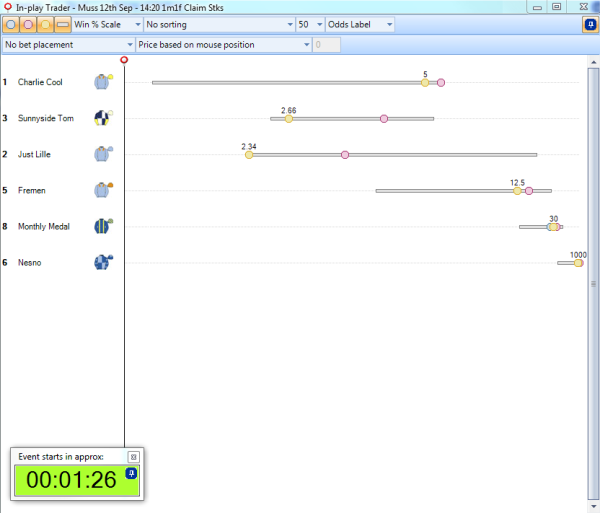Open the No sorting dropdown
The height and width of the screenshot is (513, 600).
[x=217, y=24]
